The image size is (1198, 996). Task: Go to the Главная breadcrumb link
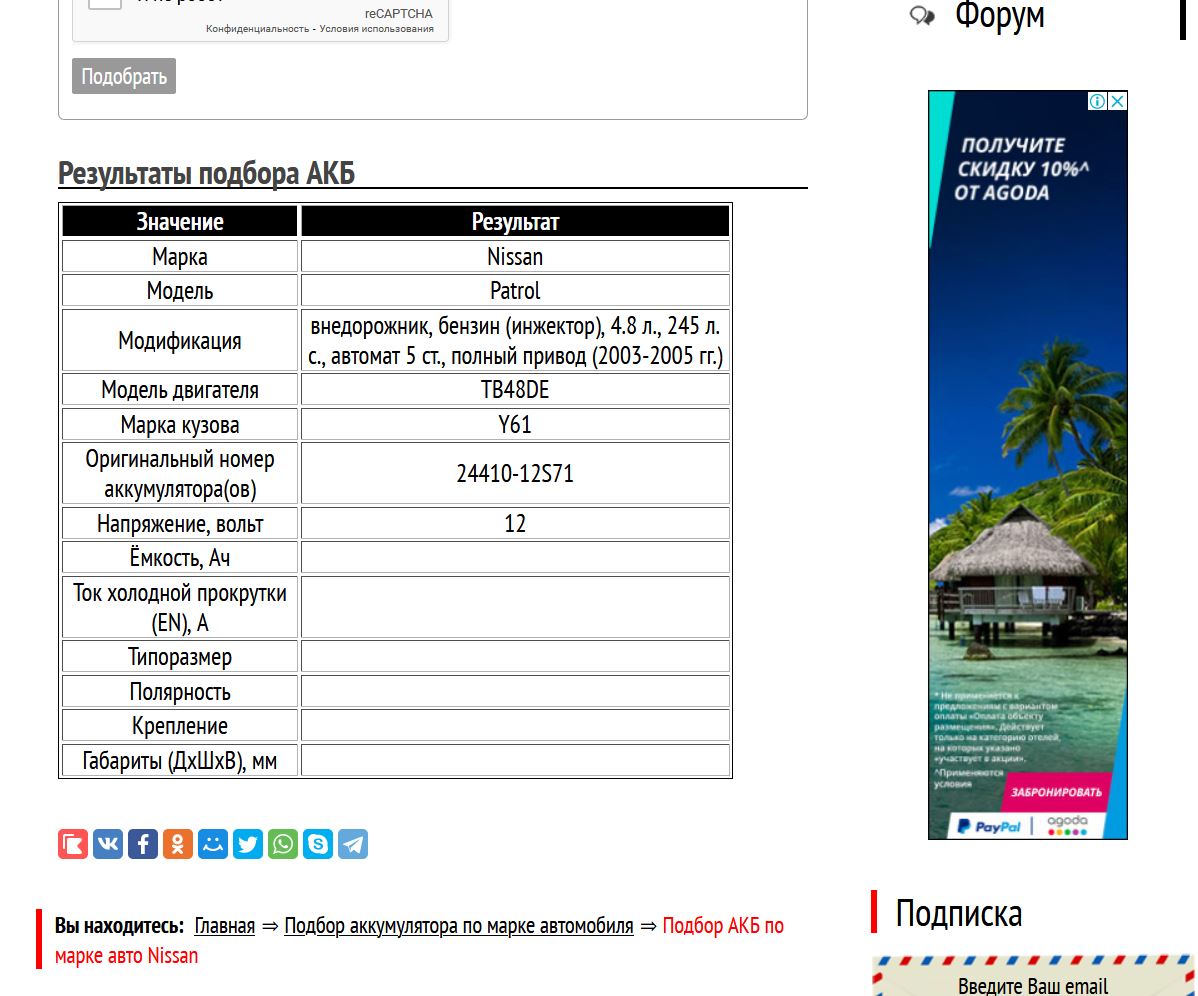[225, 926]
